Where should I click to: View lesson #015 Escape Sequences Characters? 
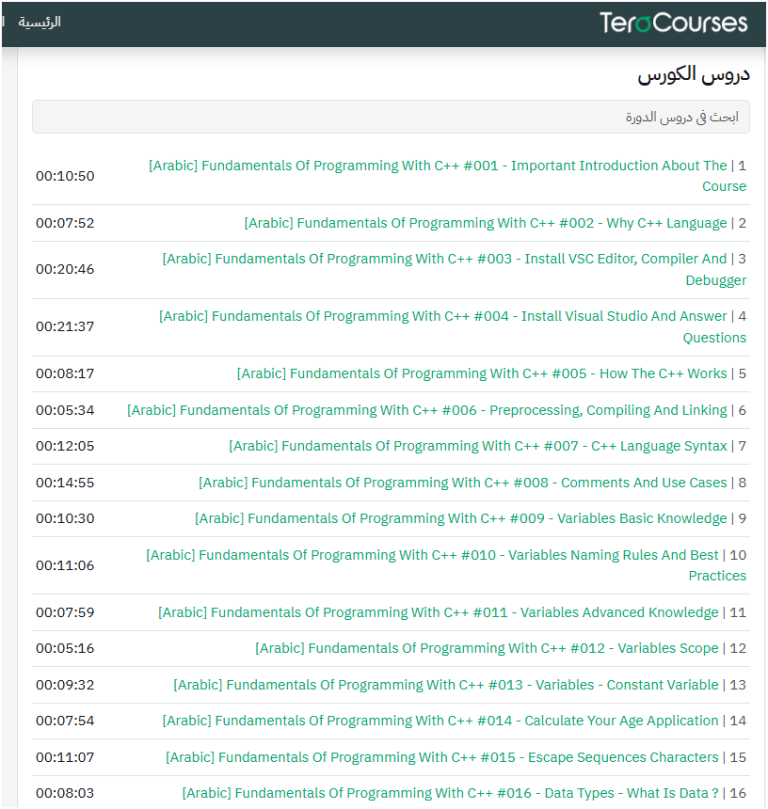[442, 757]
